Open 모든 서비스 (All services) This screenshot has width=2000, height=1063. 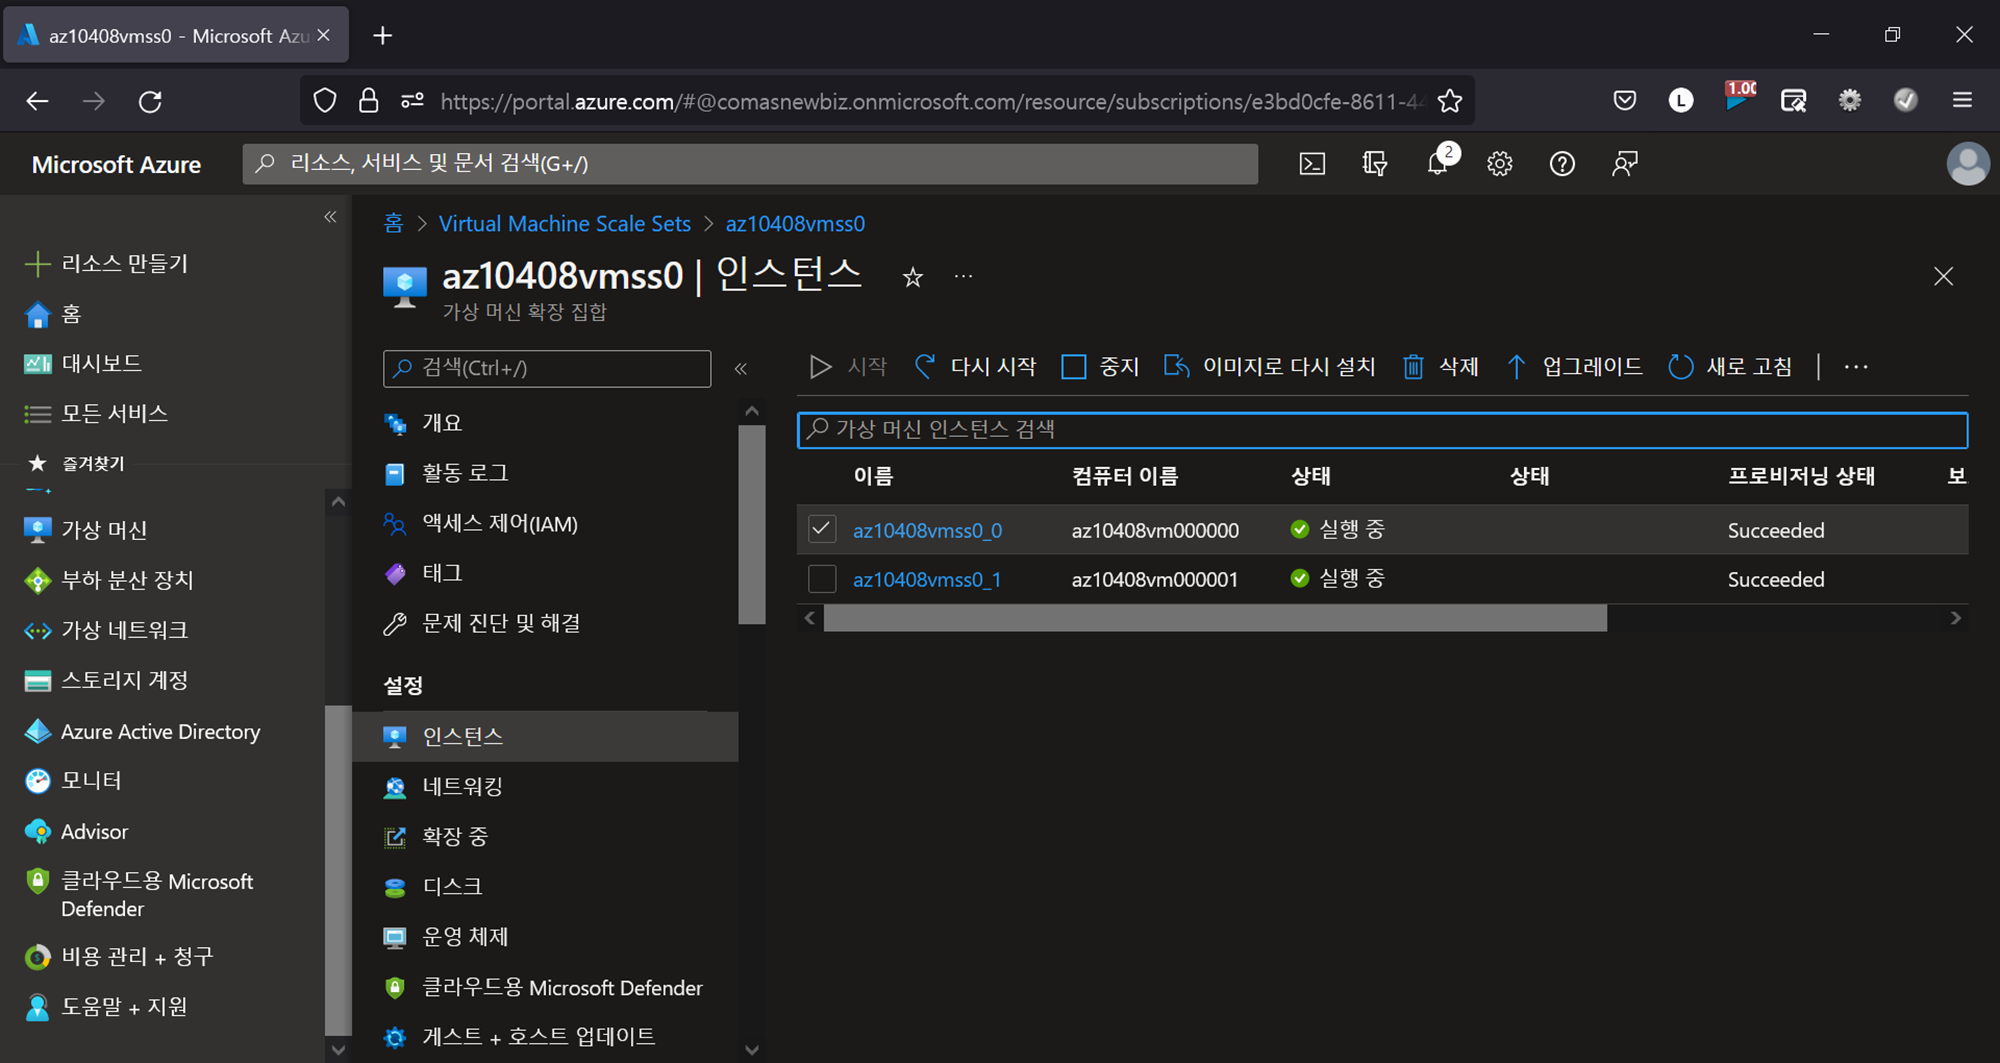point(95,413)
